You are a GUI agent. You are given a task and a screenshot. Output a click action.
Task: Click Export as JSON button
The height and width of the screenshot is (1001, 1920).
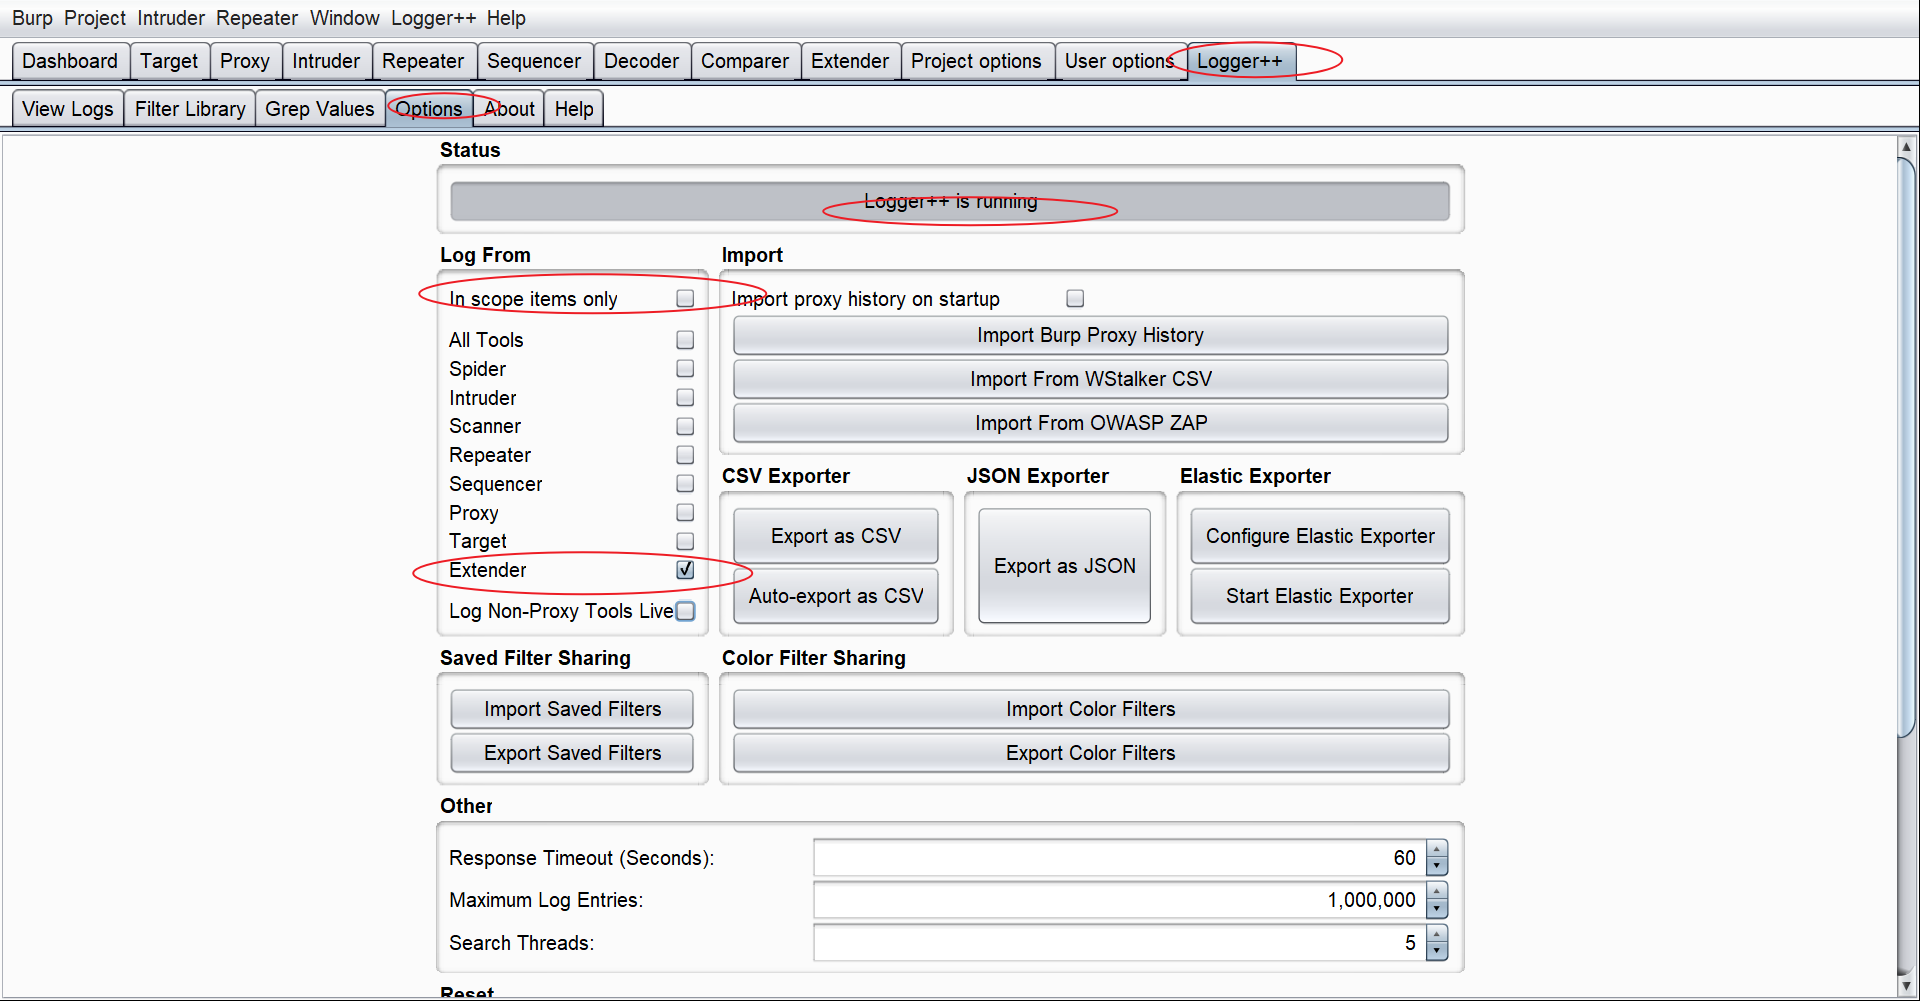coord(1065,566)
